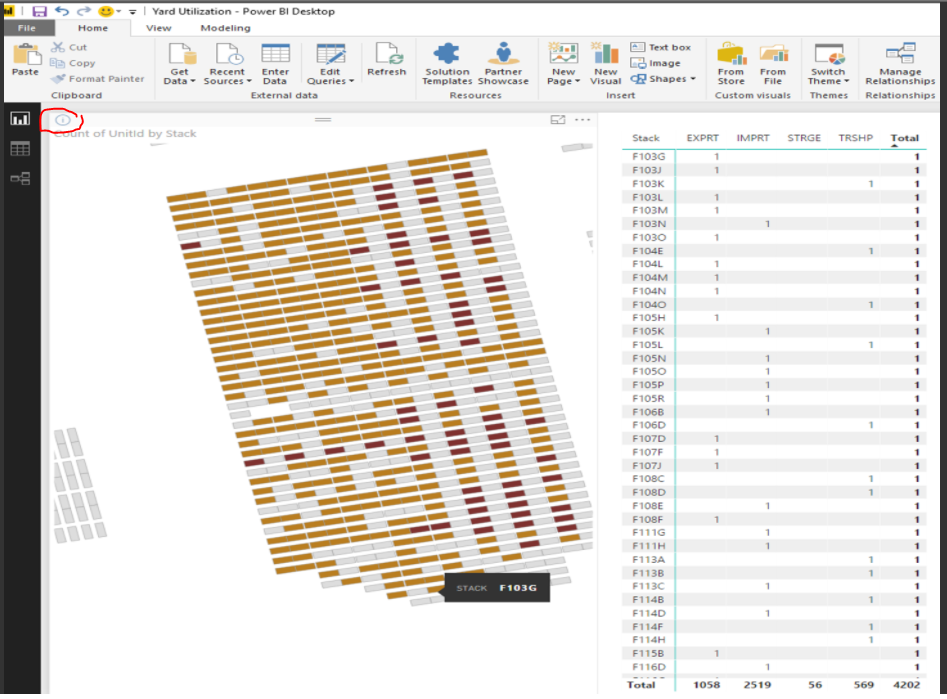Viewport: 947px width, 699px height.
Task: Select row F113A in the table
Action: click(774, 559)
